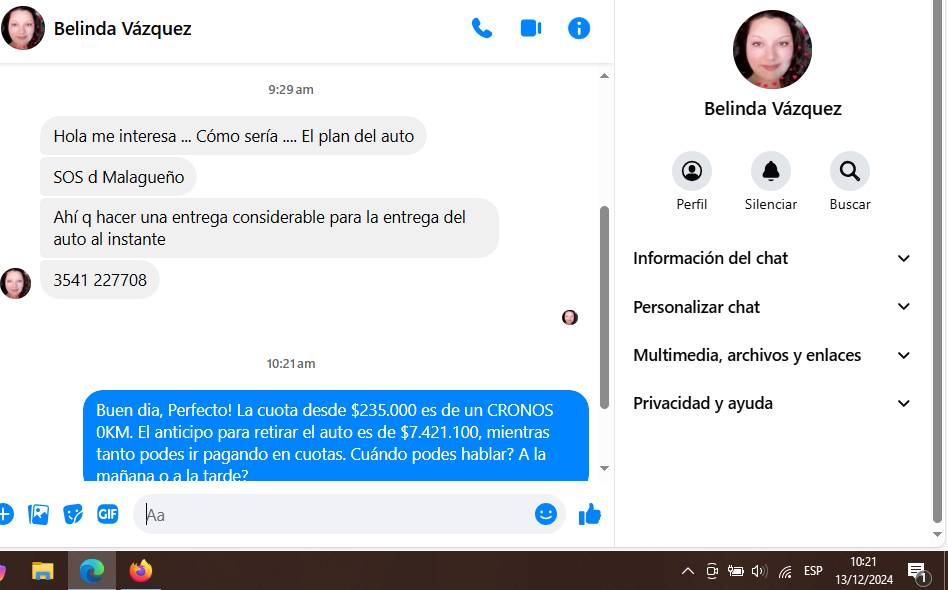Mute conversation with Silenciar bell icon

(x=770, y=171)
